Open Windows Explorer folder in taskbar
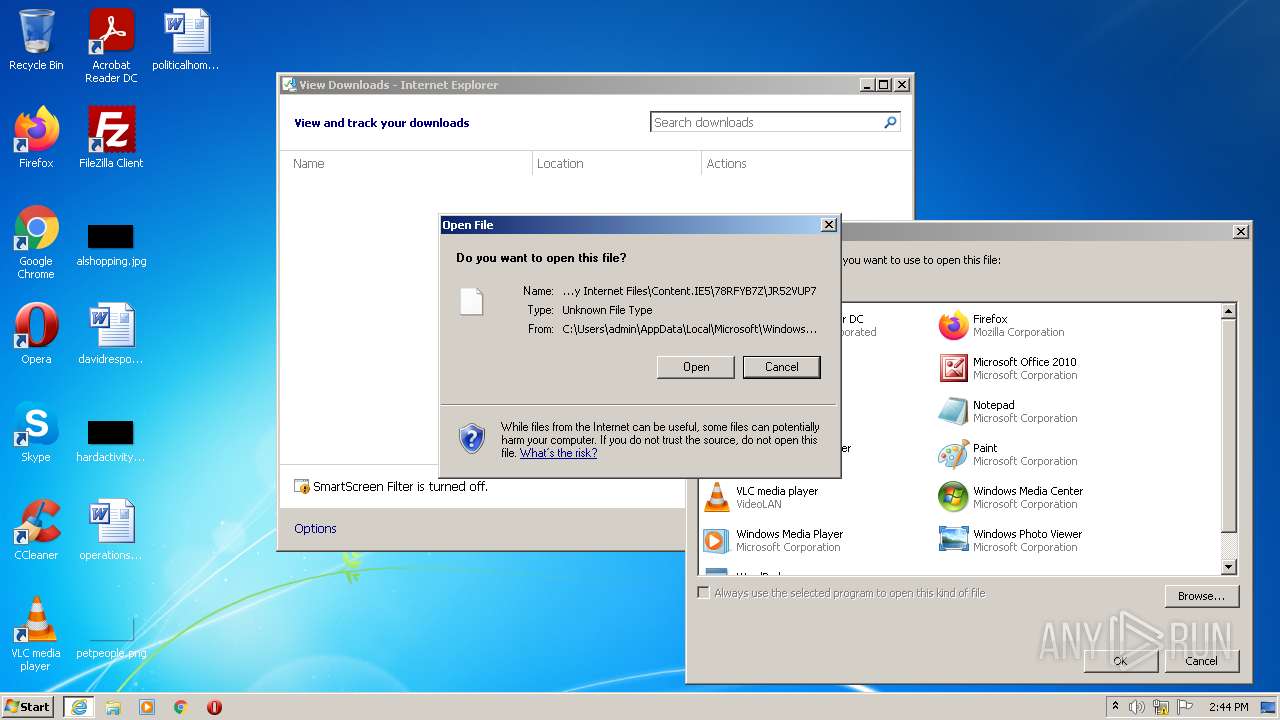This screenshot has height=720, width=1280. point(113,707)
